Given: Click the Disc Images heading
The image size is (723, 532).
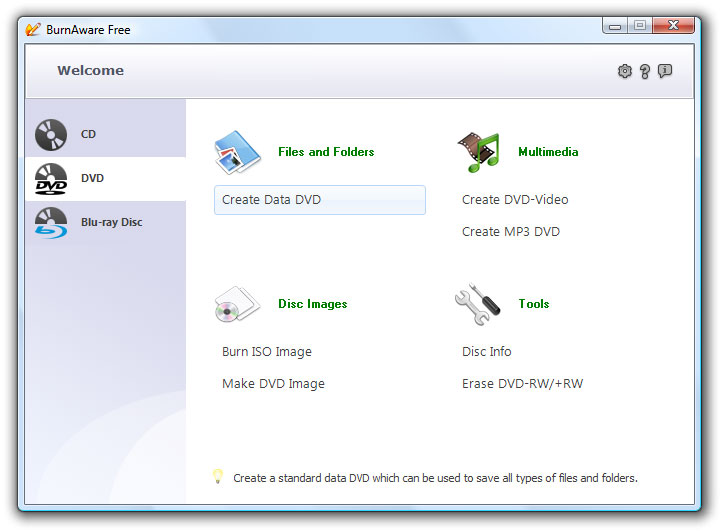Looking at the screenshot, I should click(x=313, y=304).
